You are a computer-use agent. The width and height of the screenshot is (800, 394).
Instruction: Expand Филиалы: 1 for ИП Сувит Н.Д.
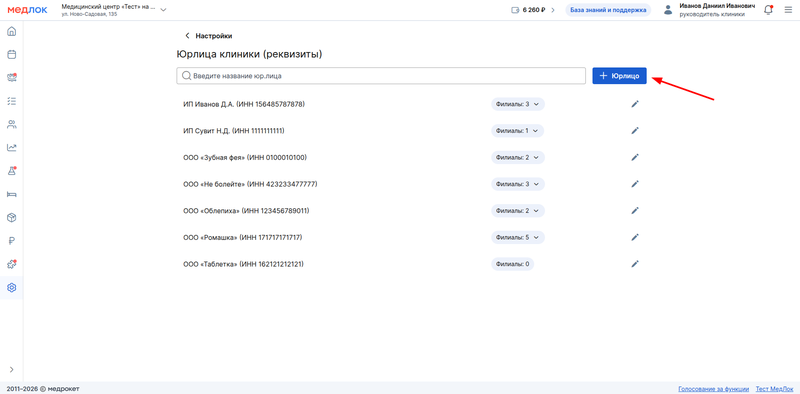(x=517, y=131)
